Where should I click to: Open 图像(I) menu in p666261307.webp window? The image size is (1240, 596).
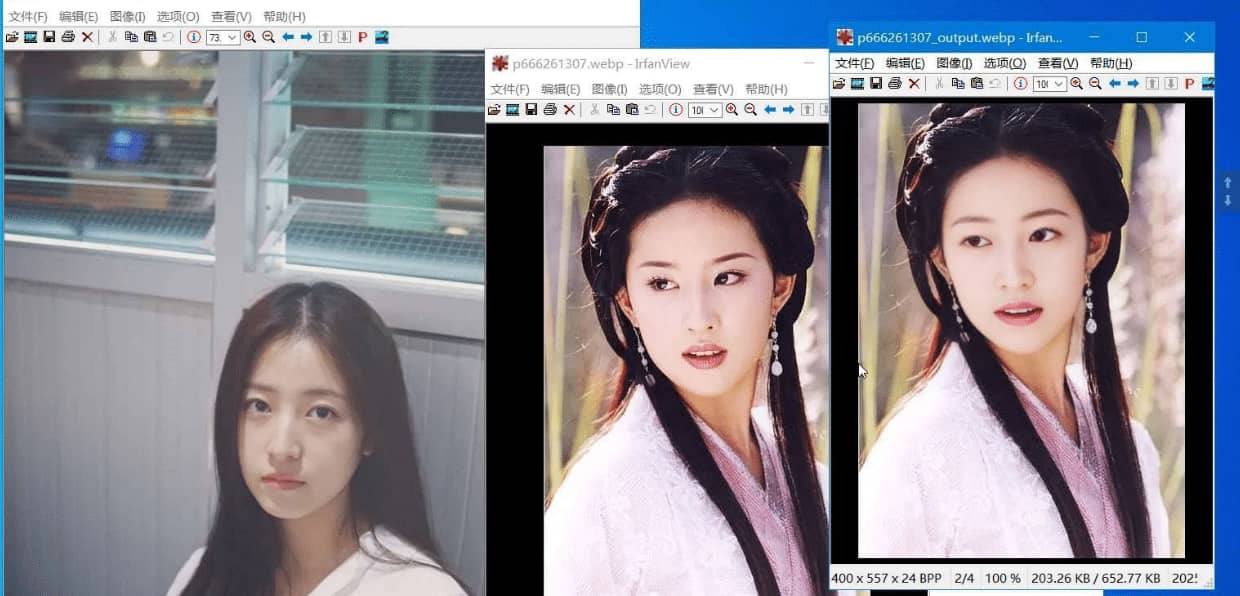(609, 89)
